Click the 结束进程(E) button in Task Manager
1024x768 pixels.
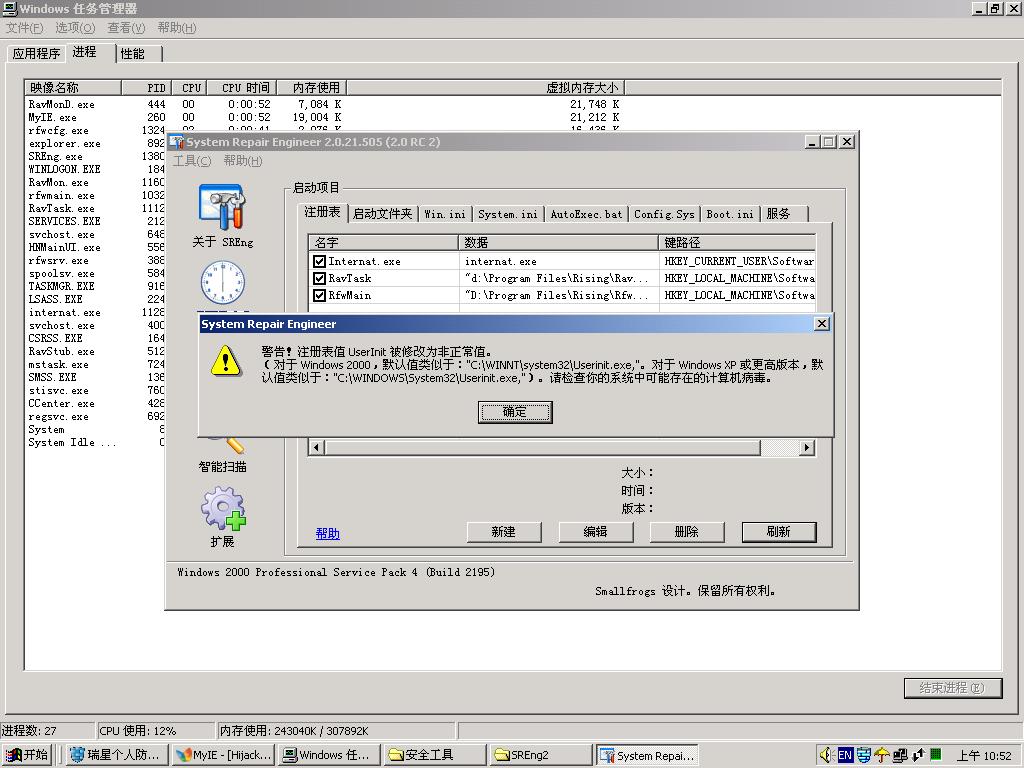953,688
